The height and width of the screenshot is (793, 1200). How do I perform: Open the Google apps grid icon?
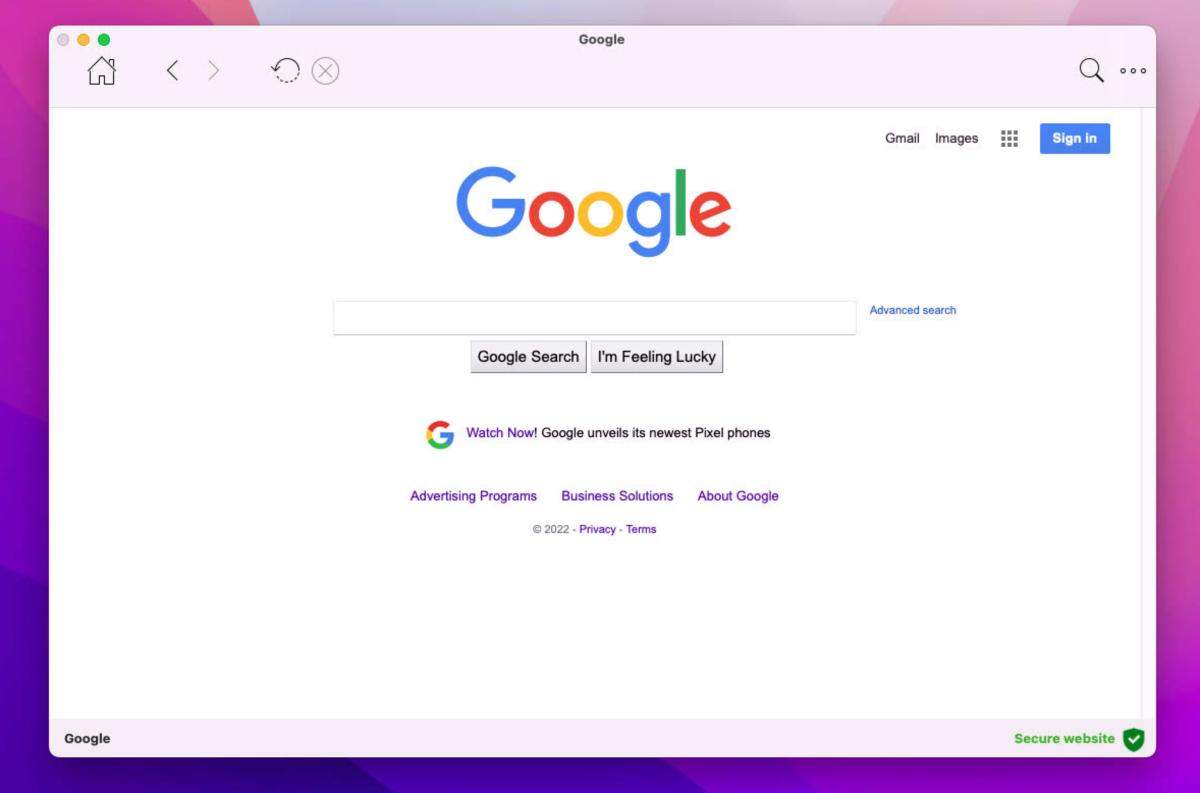tap(1009, 139)
